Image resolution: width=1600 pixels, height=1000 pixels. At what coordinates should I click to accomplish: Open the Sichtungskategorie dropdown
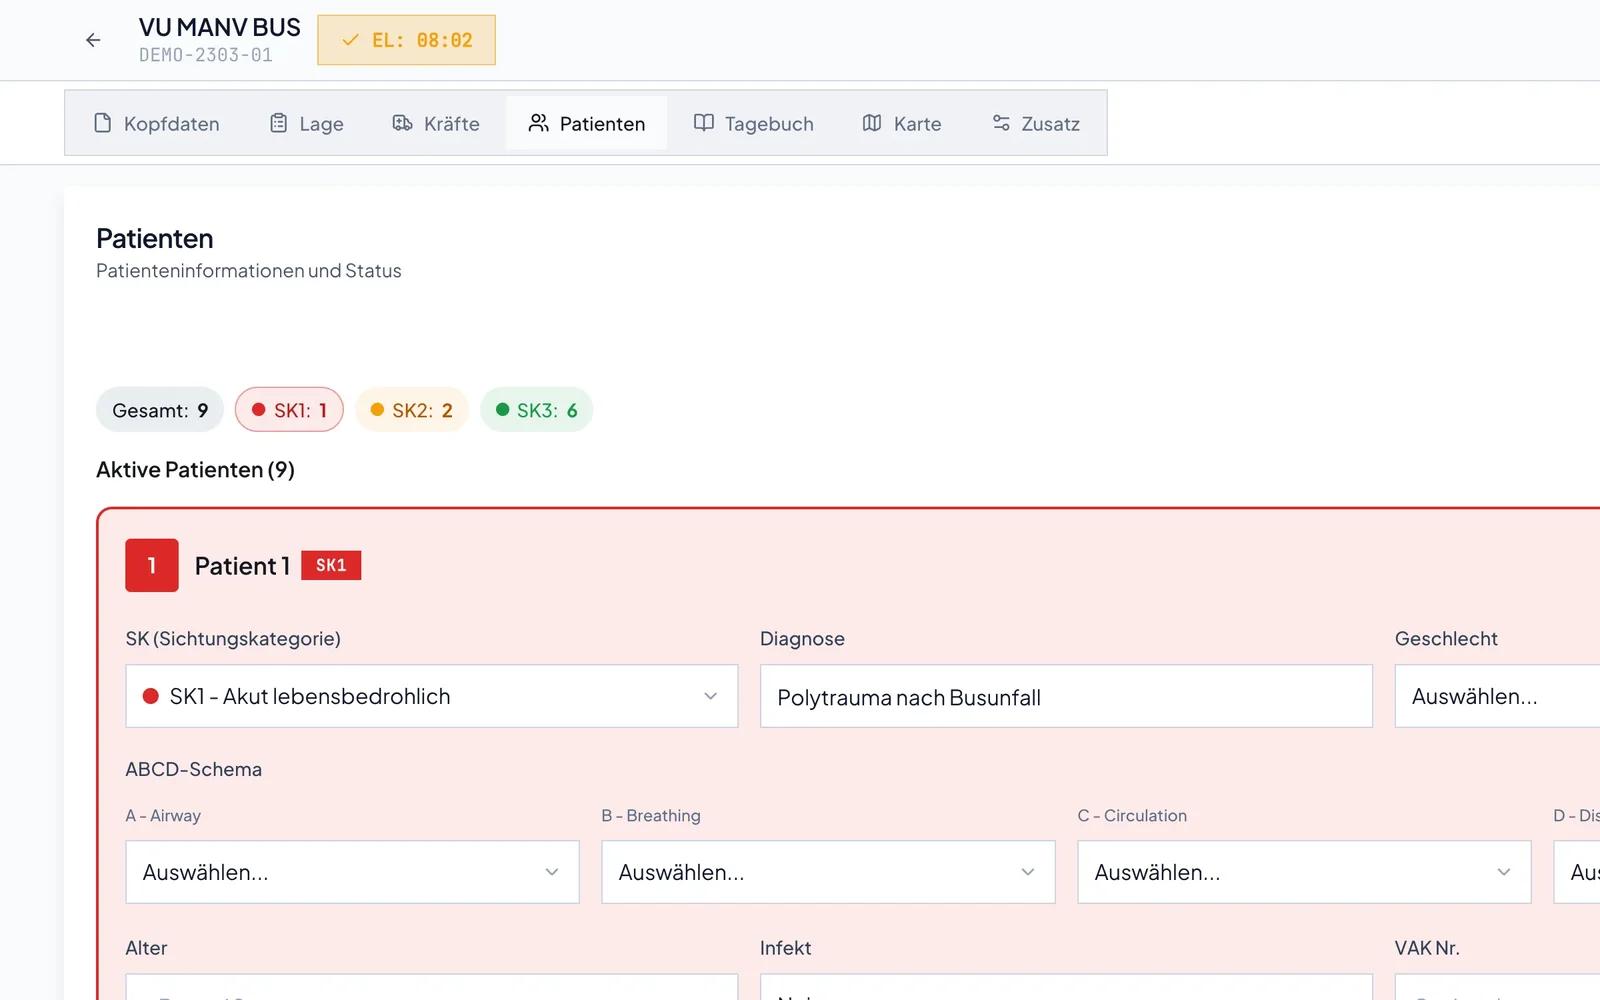pos(432,696)
